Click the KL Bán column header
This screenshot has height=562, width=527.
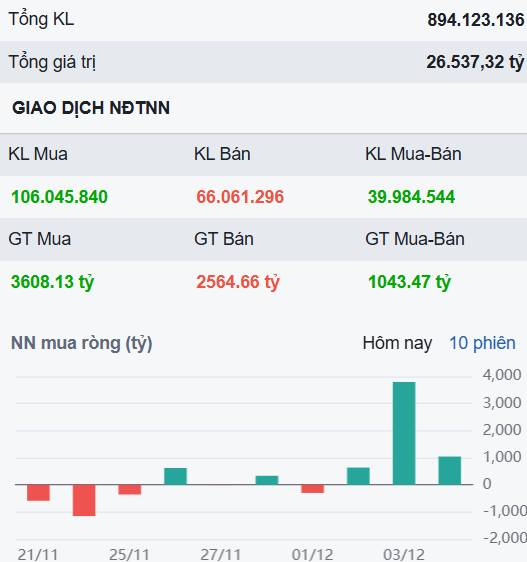[x=222, y=154]
